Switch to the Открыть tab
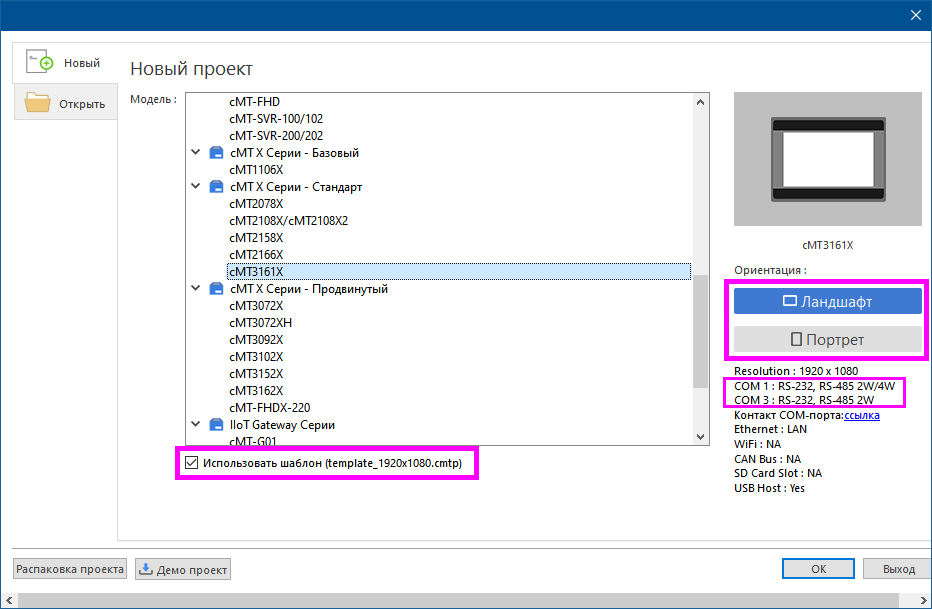 coord(65,103)
